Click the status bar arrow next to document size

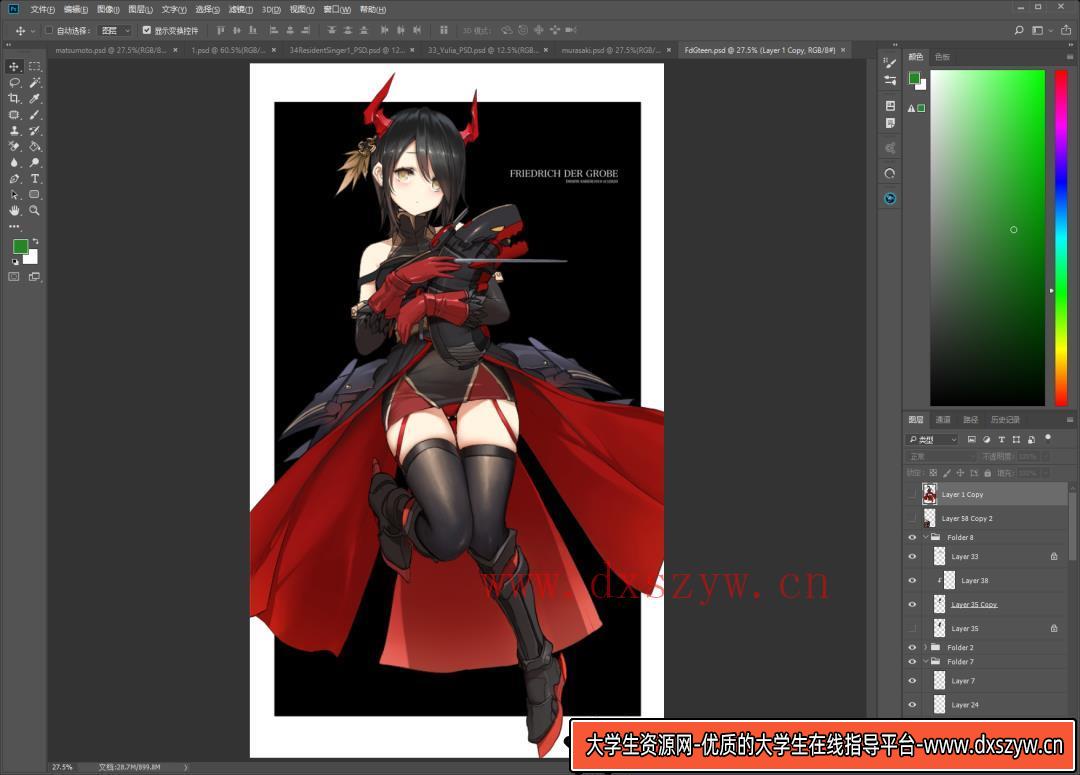click(x=185, y=767)
